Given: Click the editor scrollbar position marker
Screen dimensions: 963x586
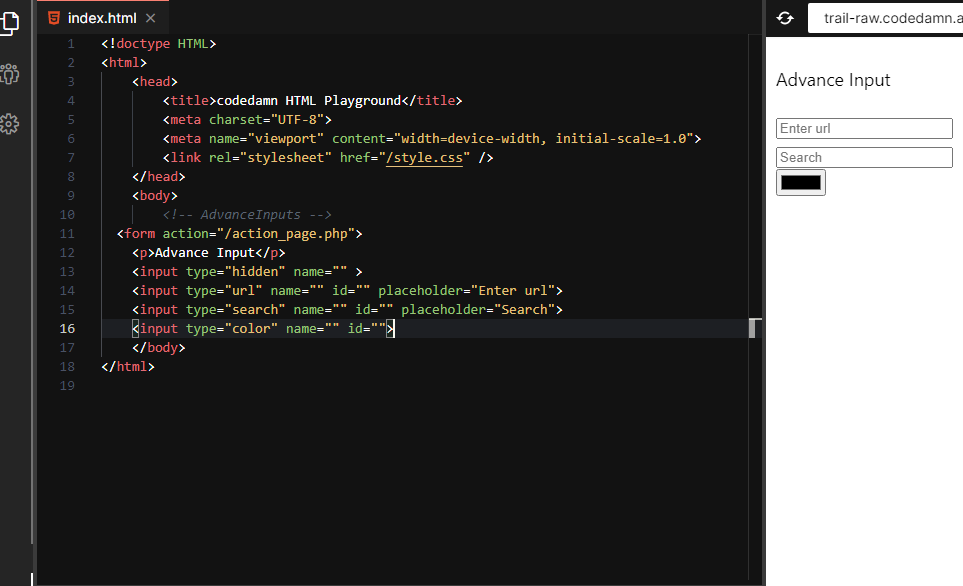Looking at the screenshot, I should click(x=755, y=329).
